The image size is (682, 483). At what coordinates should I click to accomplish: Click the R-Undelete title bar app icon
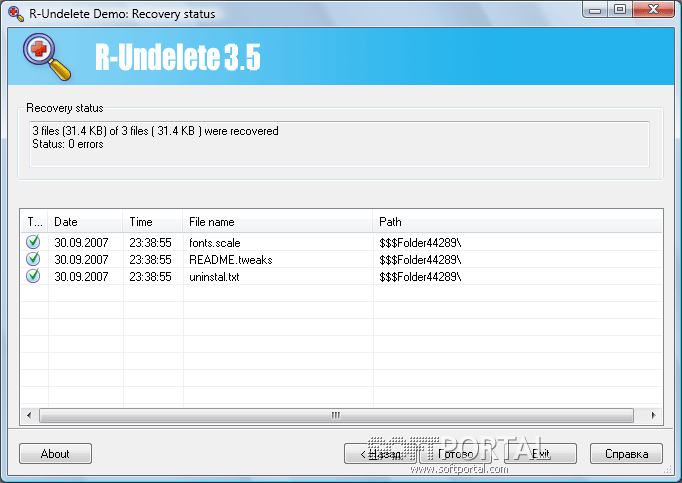point(16,13)
